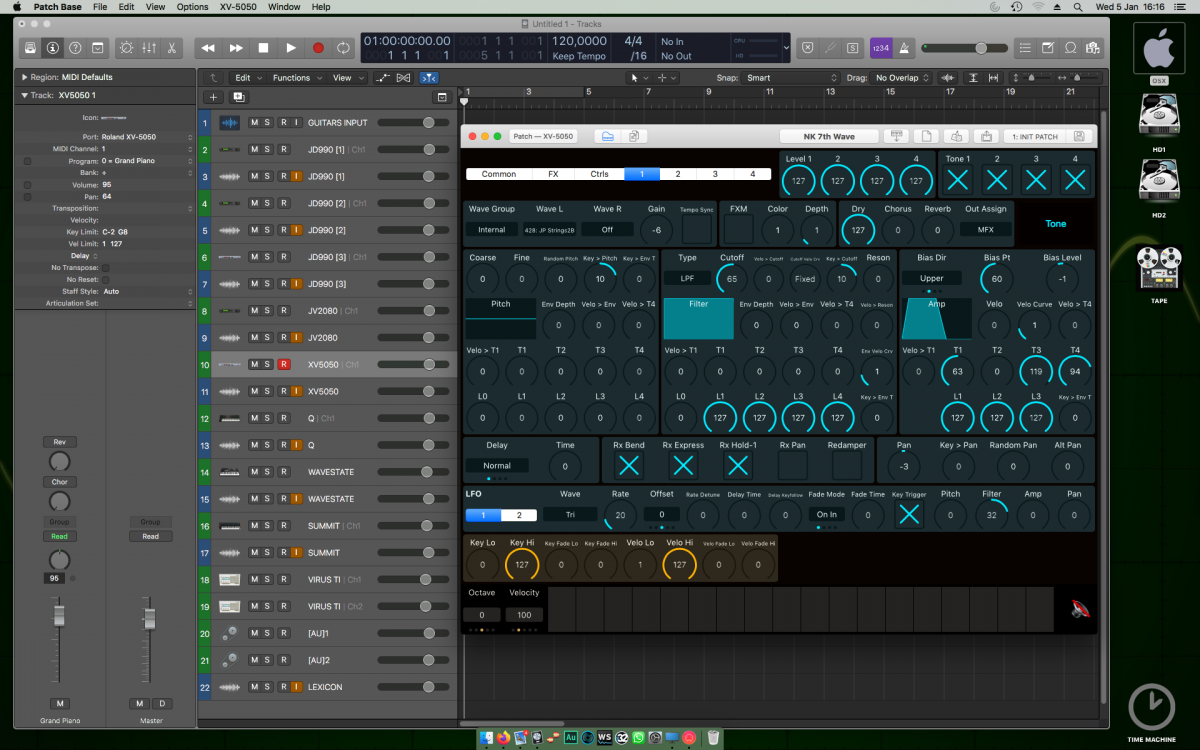The width and height of the screenshot is (1200, 750).
Task: Open the Functions dropdown menu
Action: [x=296, y=78]
